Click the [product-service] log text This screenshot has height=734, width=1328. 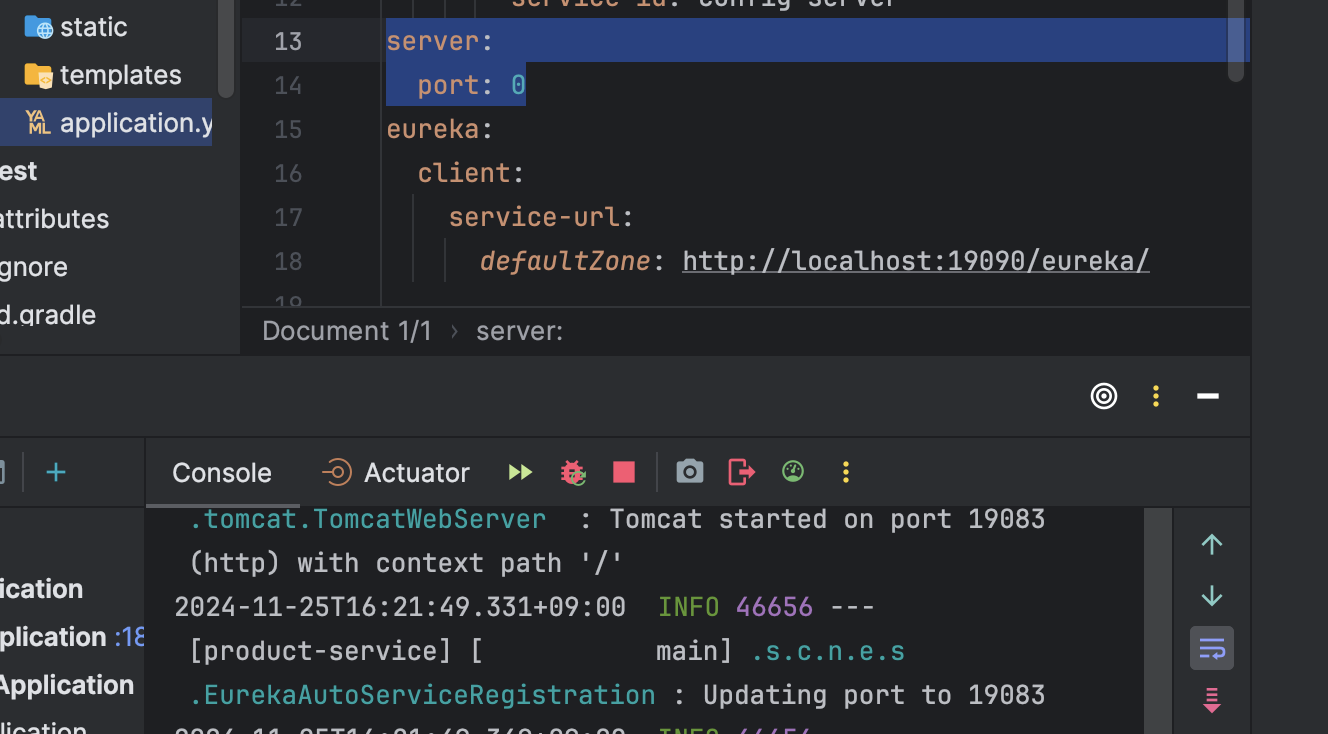tap(321, 651)
